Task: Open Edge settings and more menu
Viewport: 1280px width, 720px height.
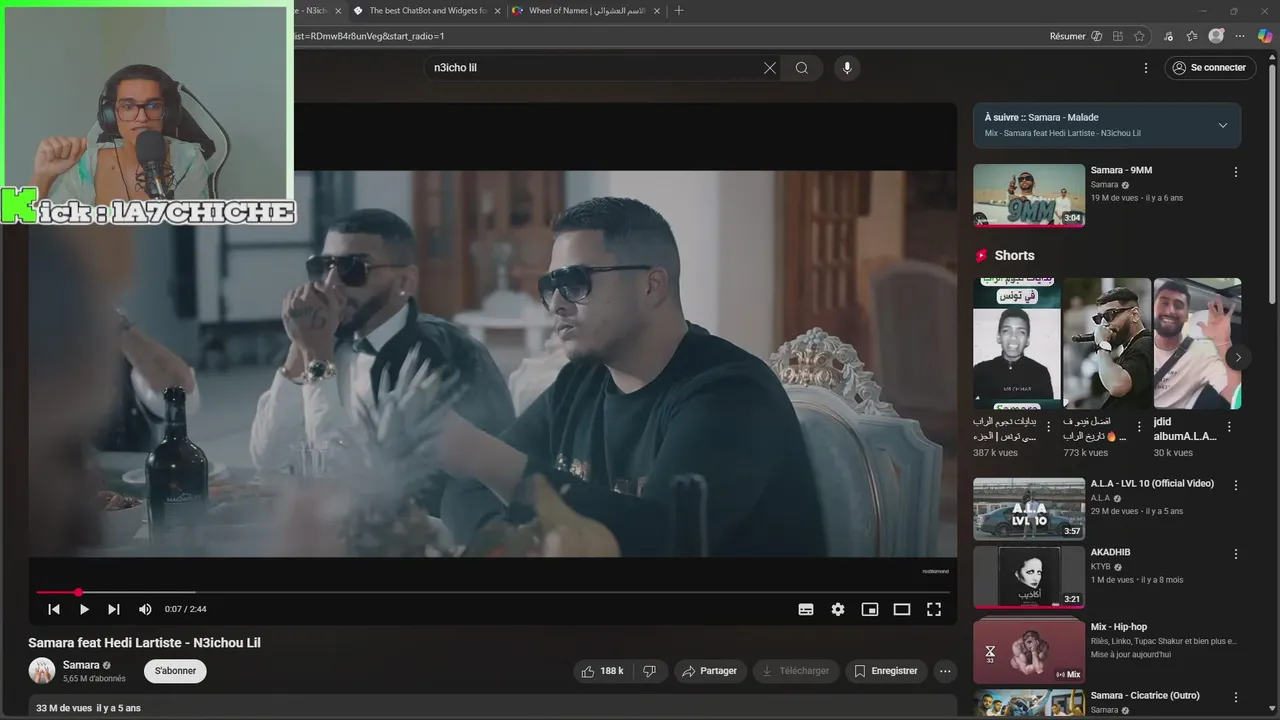Action: [x=1241, y=36]
